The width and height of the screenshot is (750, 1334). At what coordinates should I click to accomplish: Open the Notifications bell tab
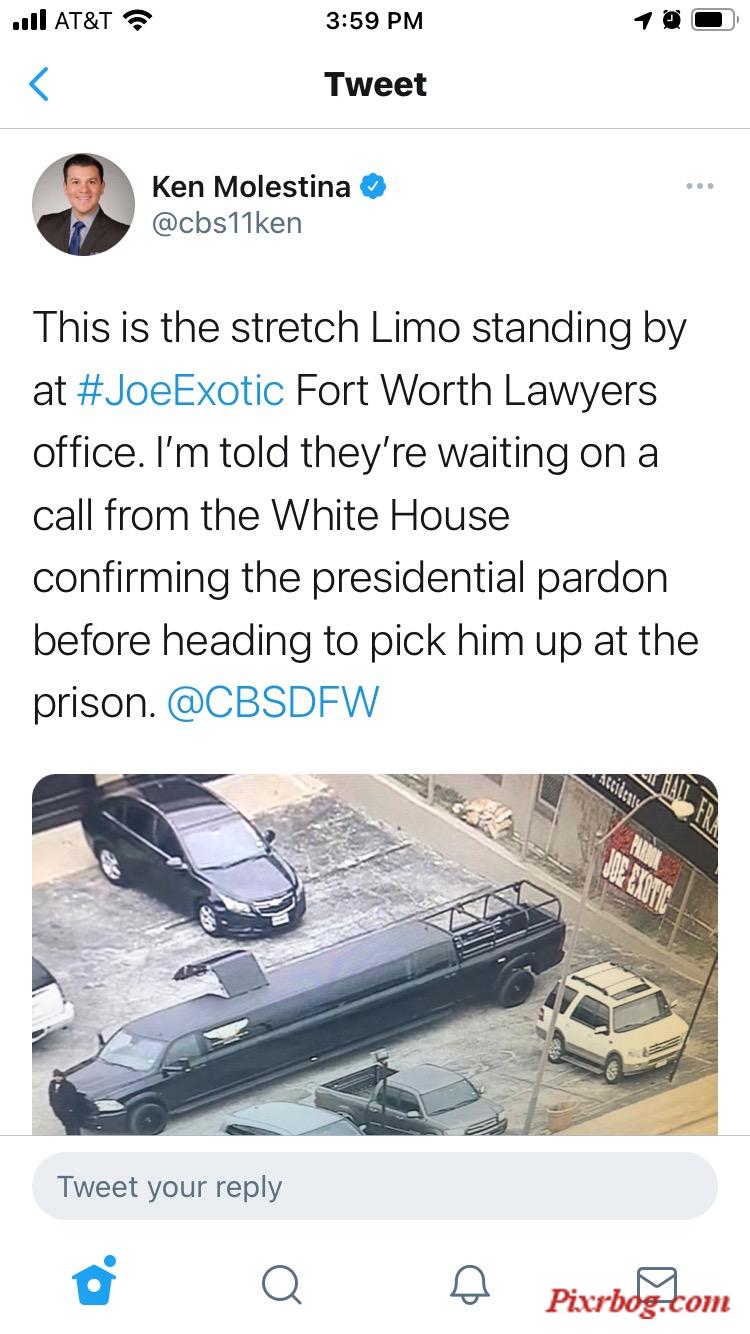tap(469, 1284)
